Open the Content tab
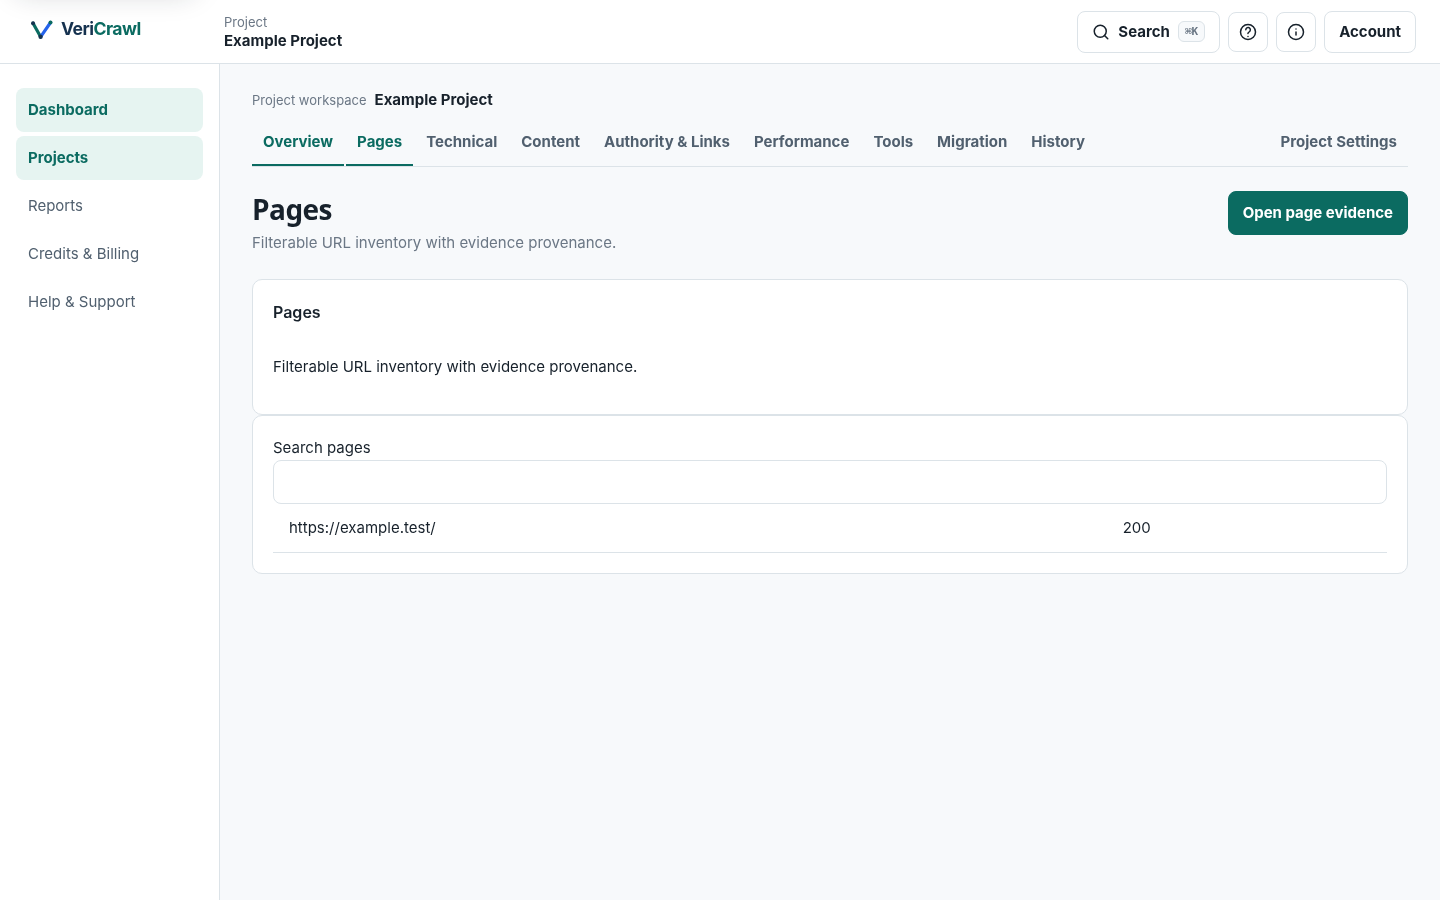This screenshot has width=1440, height=900. coord(550,142)
